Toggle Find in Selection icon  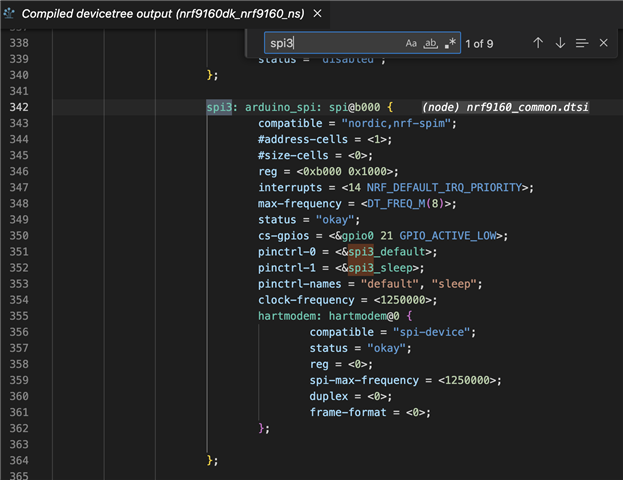582,43
